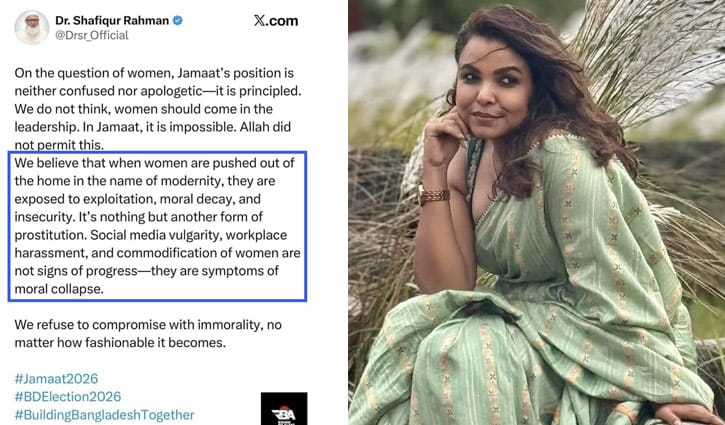Click "Allah did not permit this" sentence
725x425 pixels.
click(153, 136)
